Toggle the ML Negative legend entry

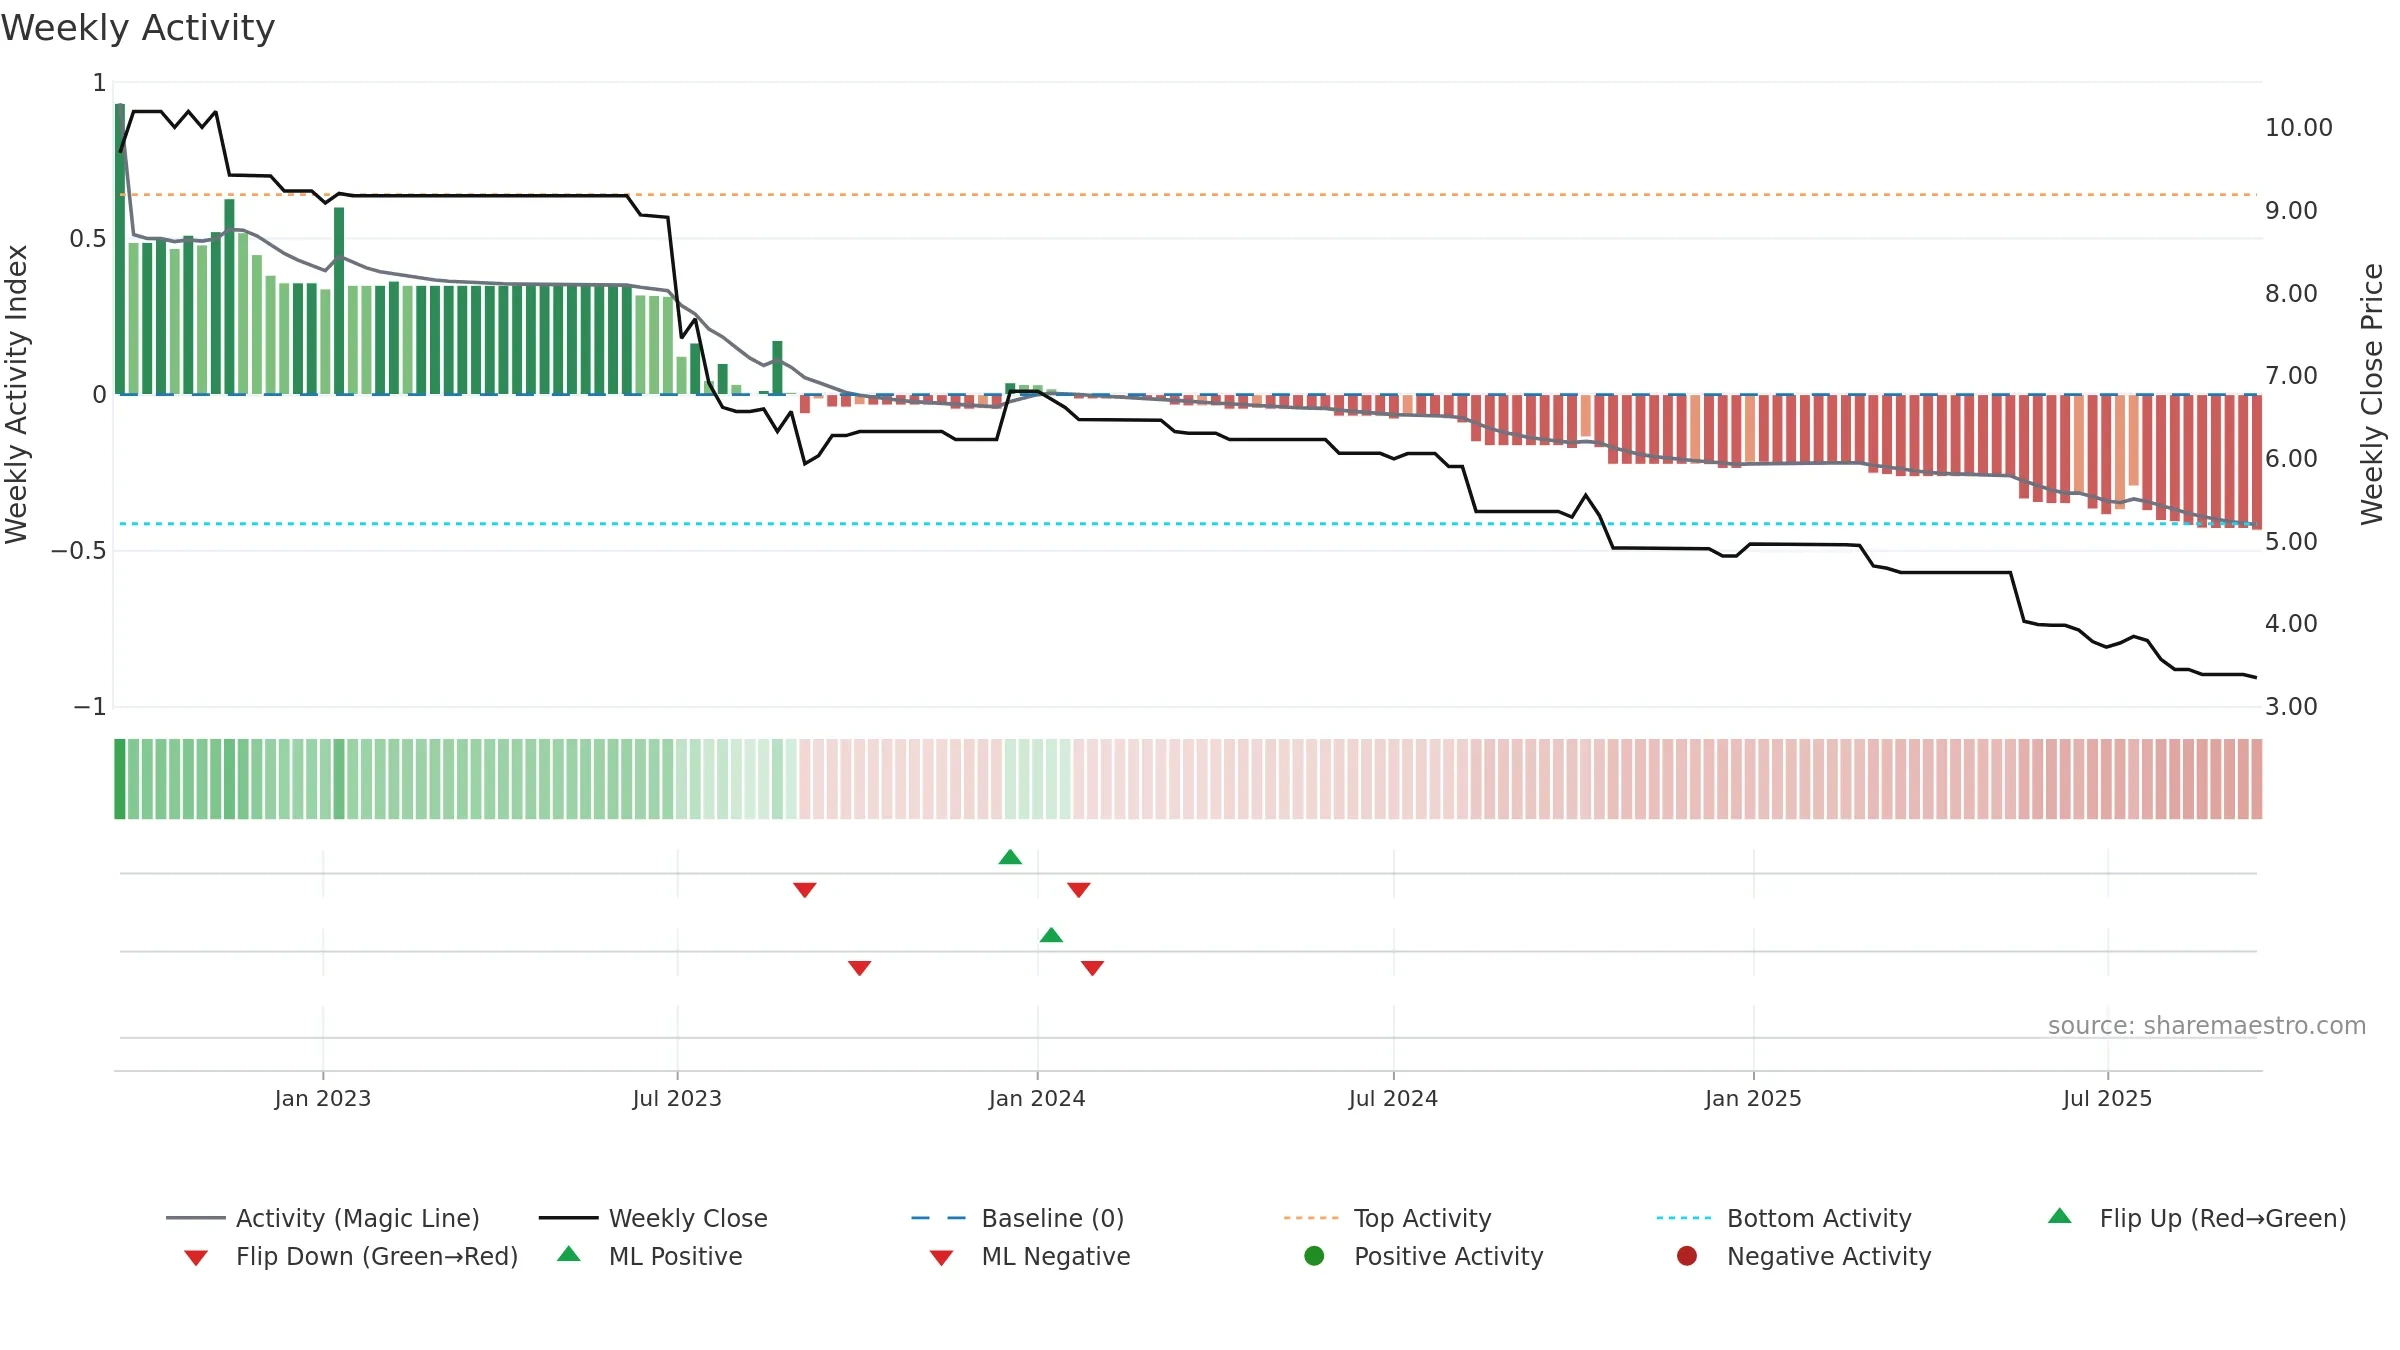click(1030, 1256)
